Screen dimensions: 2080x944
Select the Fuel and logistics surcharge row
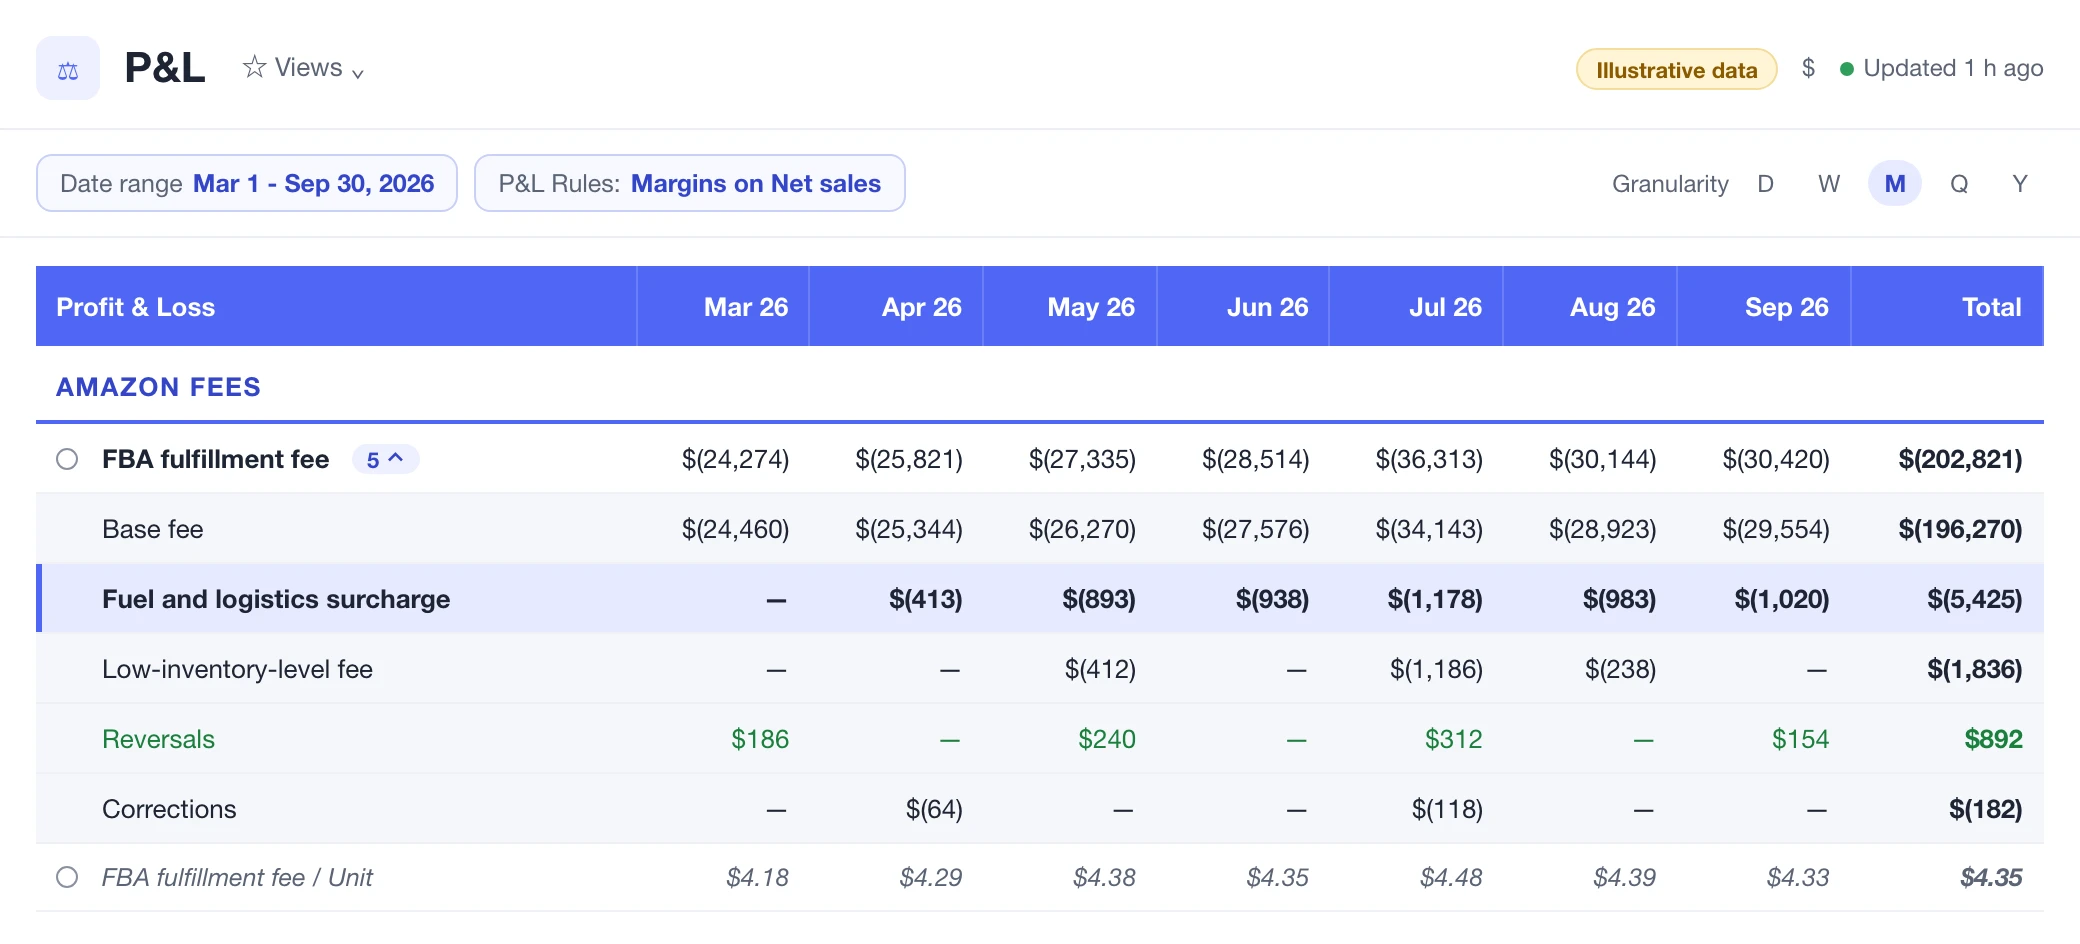[x=1040, y=599]
